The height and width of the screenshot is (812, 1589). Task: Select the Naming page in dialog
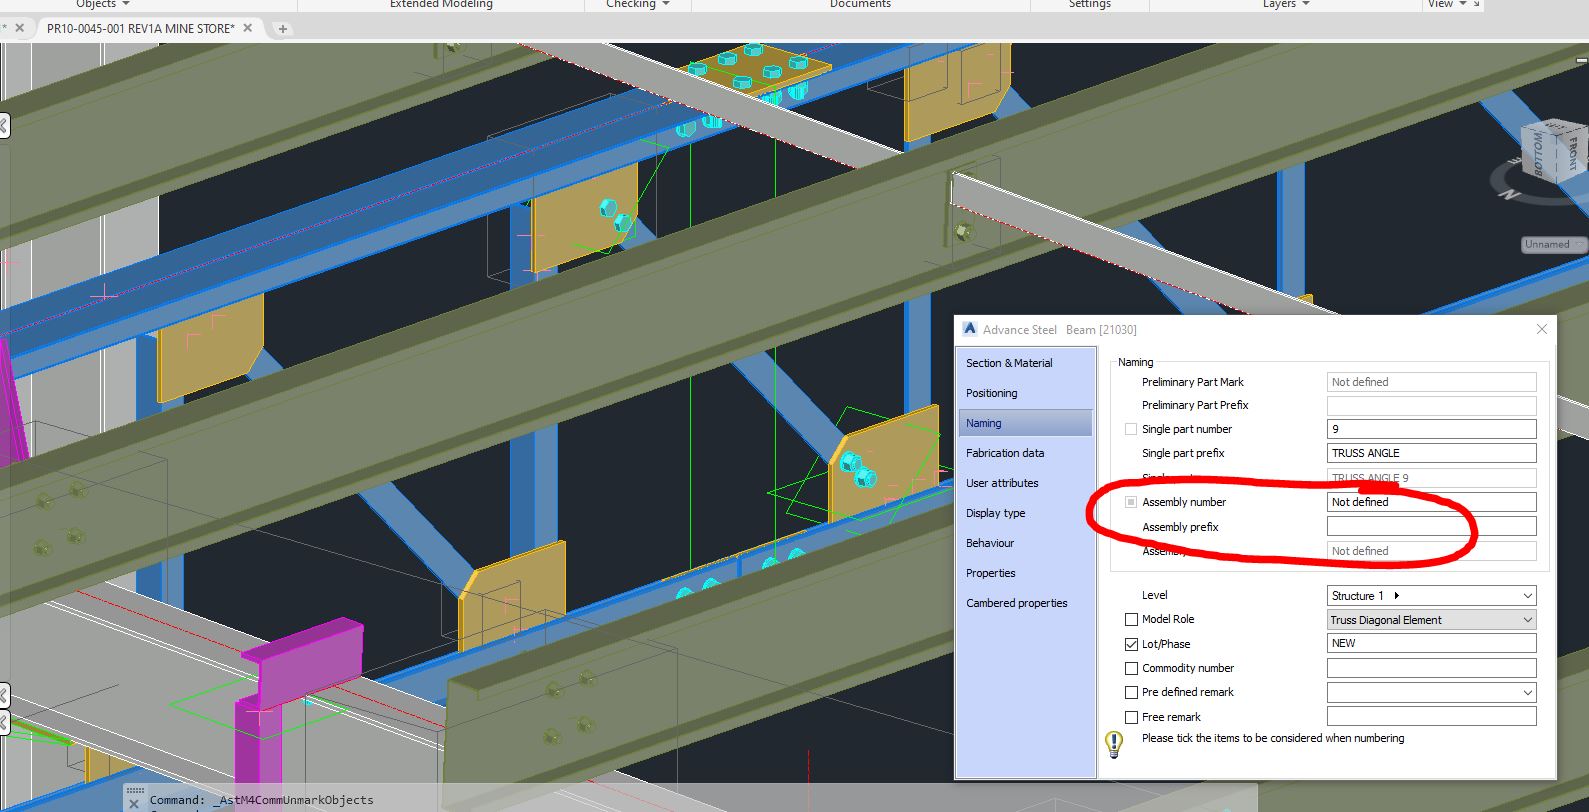pyautogui.click(x=1025, y=423)
